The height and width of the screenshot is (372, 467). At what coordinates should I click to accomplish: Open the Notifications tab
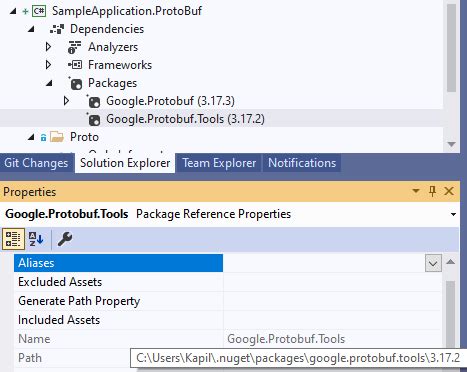click(x=302, y=163)
